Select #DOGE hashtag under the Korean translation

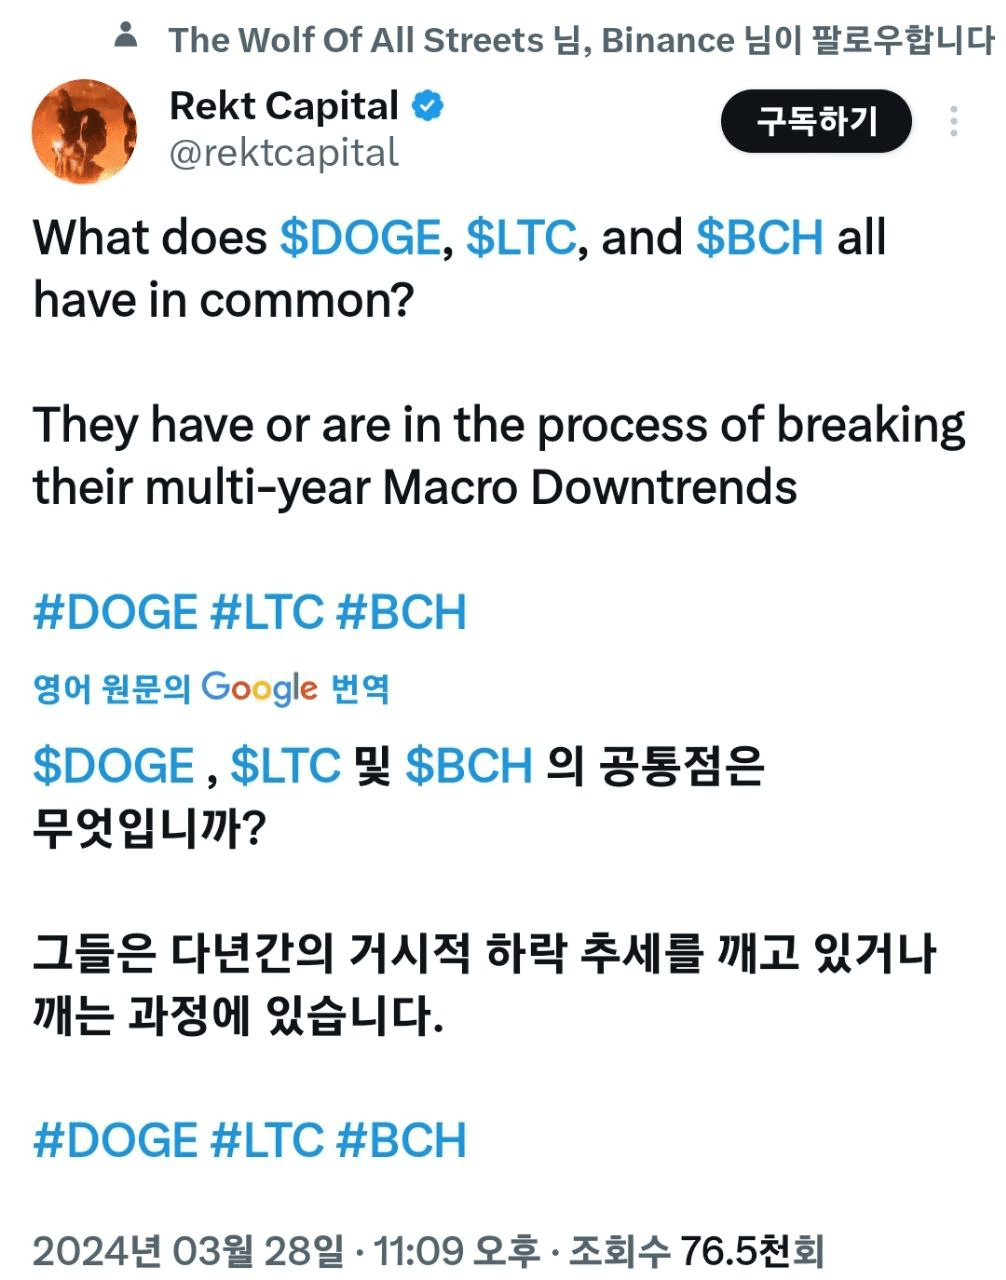(x=115, y=1140)
